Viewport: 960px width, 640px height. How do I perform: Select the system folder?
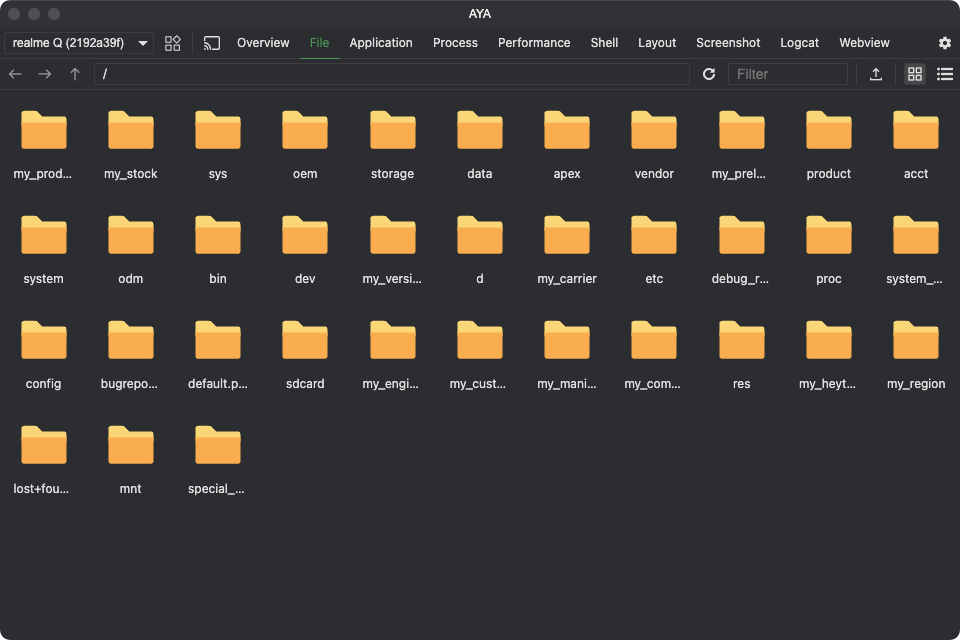coord(43,250)
